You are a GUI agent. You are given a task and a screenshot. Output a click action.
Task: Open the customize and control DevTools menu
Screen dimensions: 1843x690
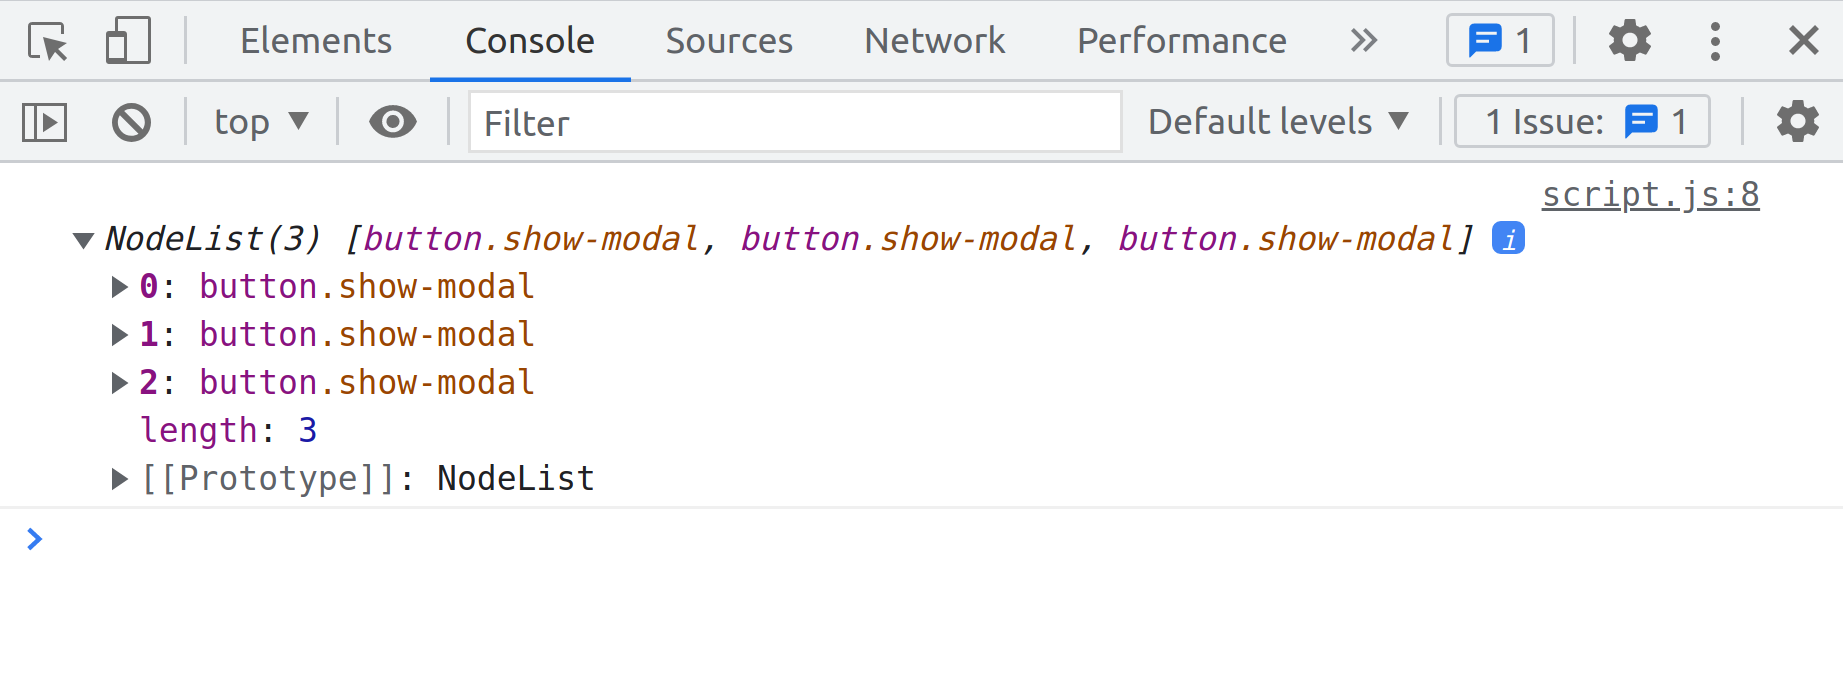pos(1714,40)
